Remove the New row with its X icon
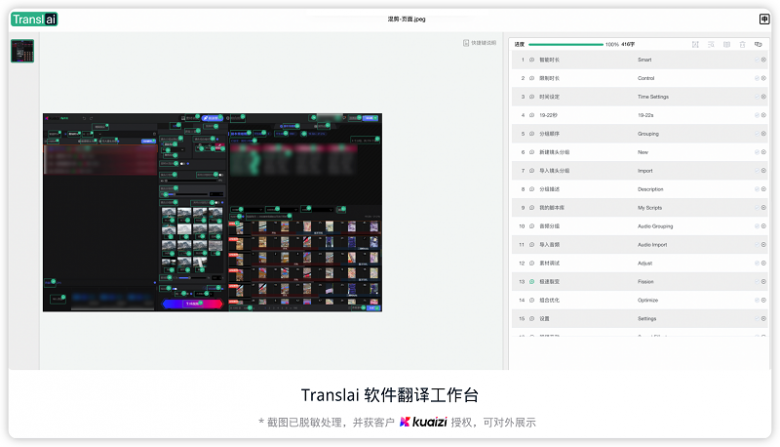The height and width of the screenshot is (447, 780). tap(763, 152)
